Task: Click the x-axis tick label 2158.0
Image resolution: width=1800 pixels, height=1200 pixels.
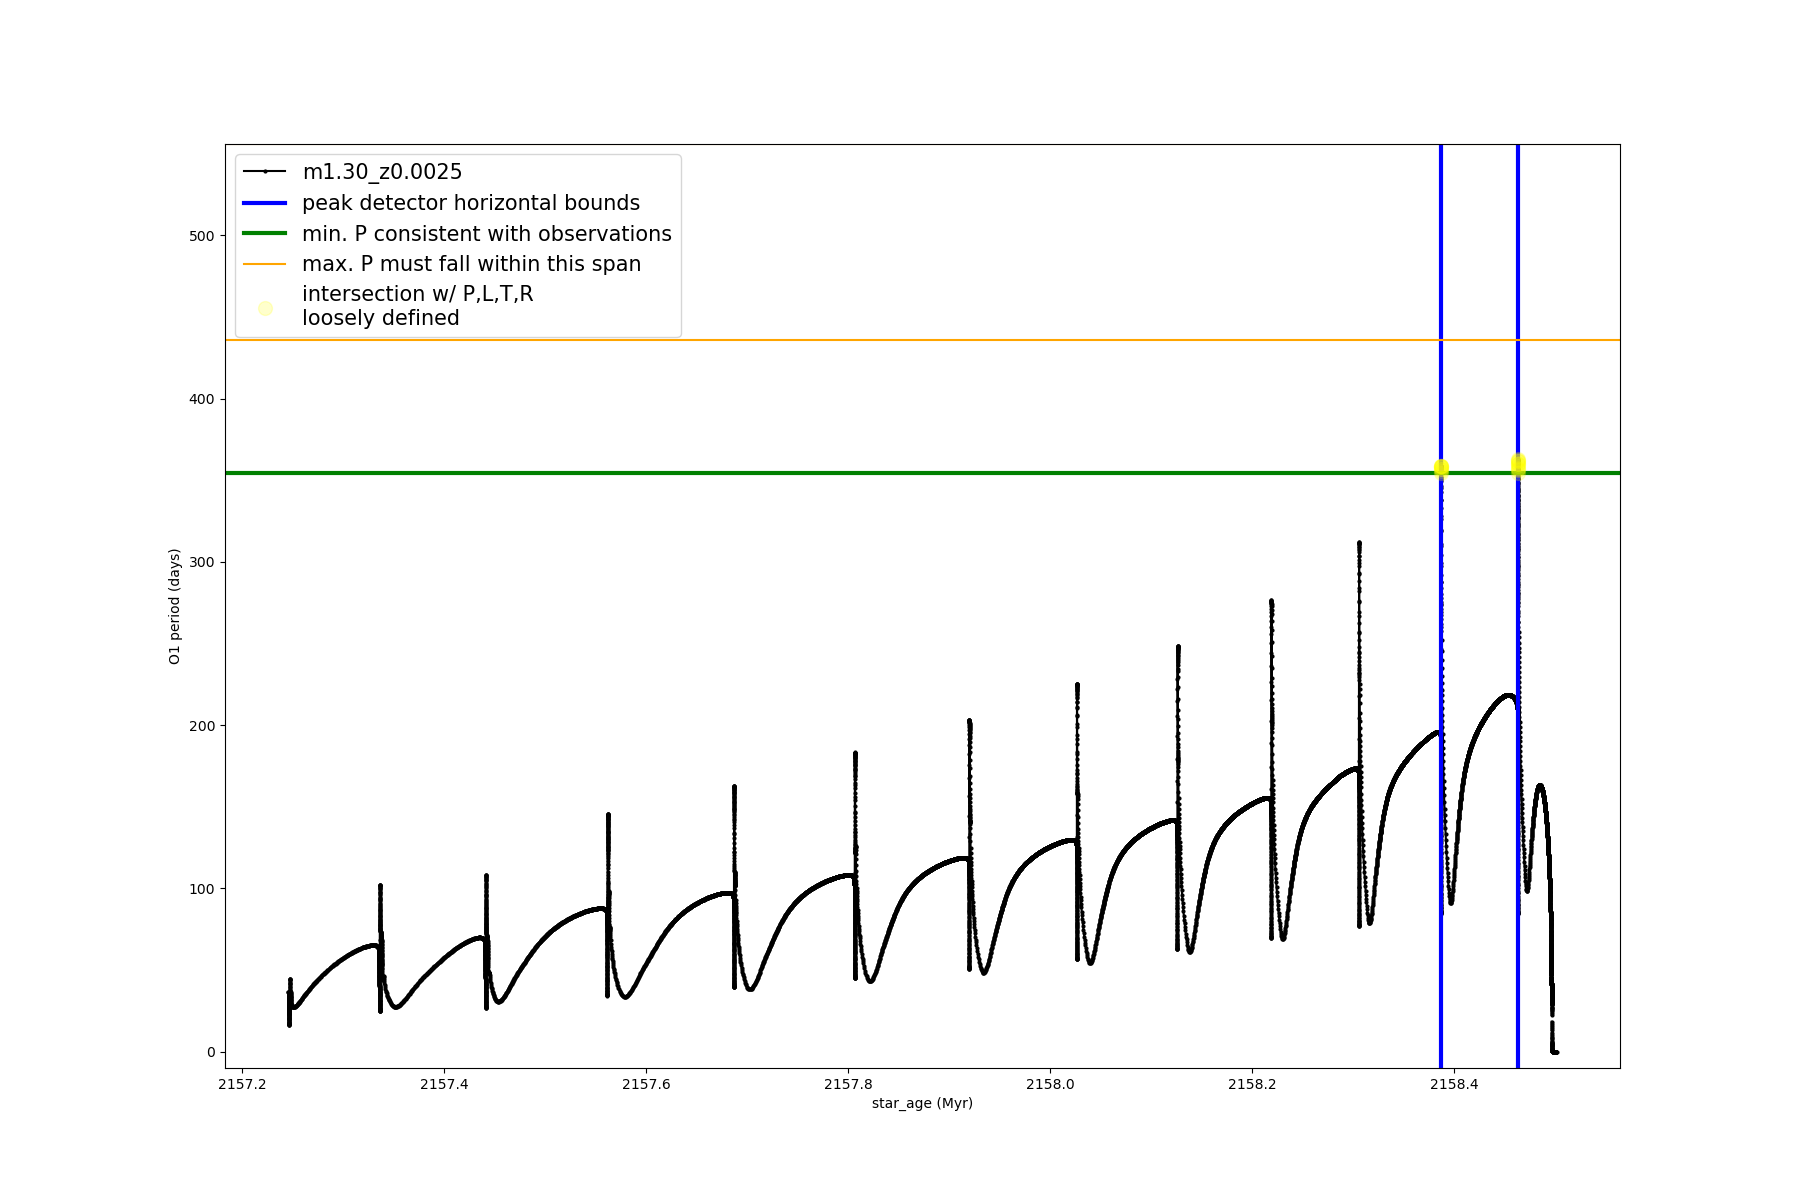Action: click(x=1049, y=1085)
